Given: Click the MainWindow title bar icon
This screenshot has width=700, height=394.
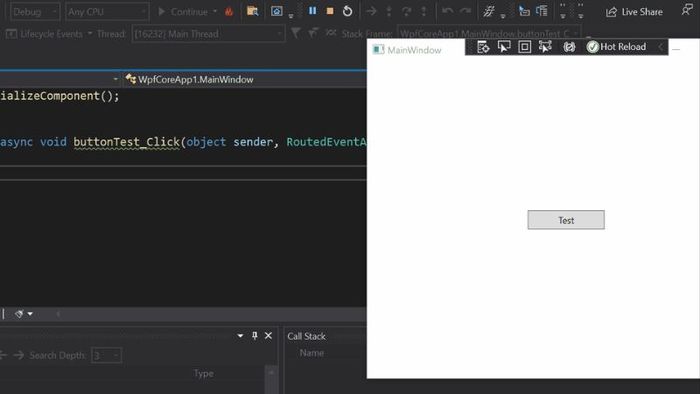Looking at the screenshot, I should tap(378, 50).
